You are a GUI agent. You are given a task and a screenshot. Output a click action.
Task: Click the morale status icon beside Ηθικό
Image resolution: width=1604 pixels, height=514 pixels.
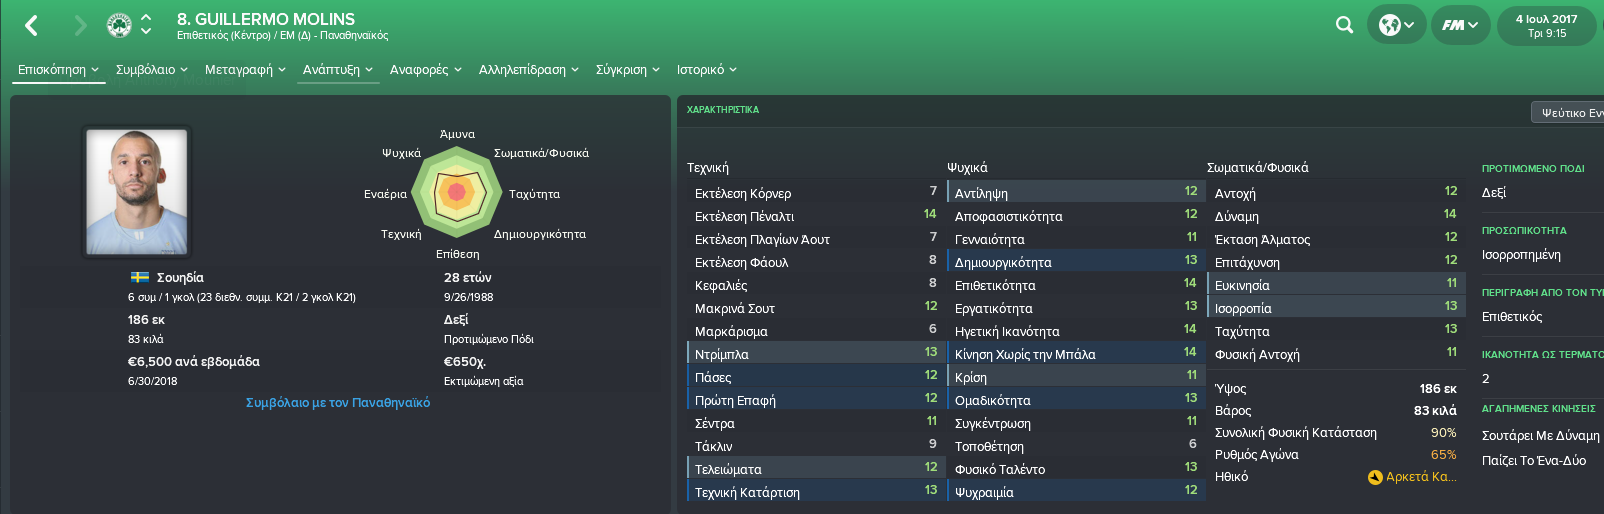coord(1375,477)
